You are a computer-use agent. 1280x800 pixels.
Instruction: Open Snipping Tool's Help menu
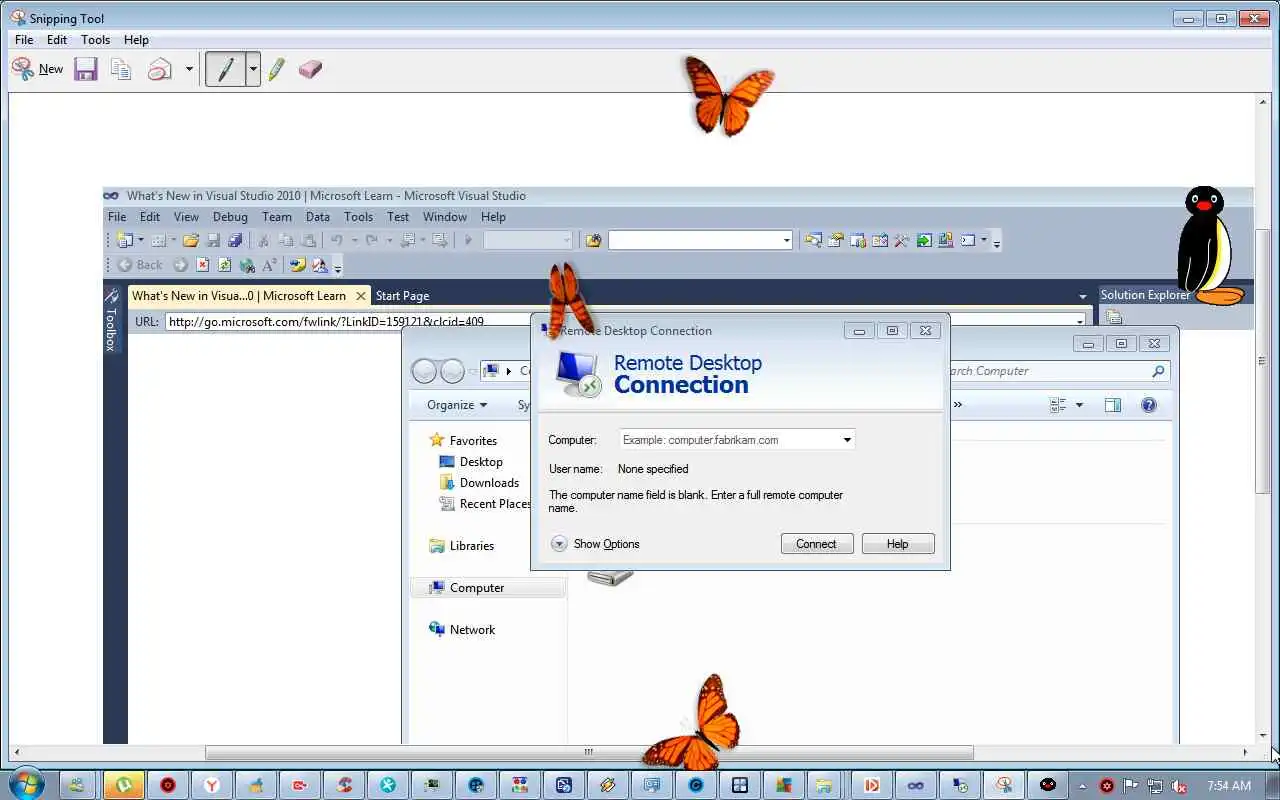(136, 40)
